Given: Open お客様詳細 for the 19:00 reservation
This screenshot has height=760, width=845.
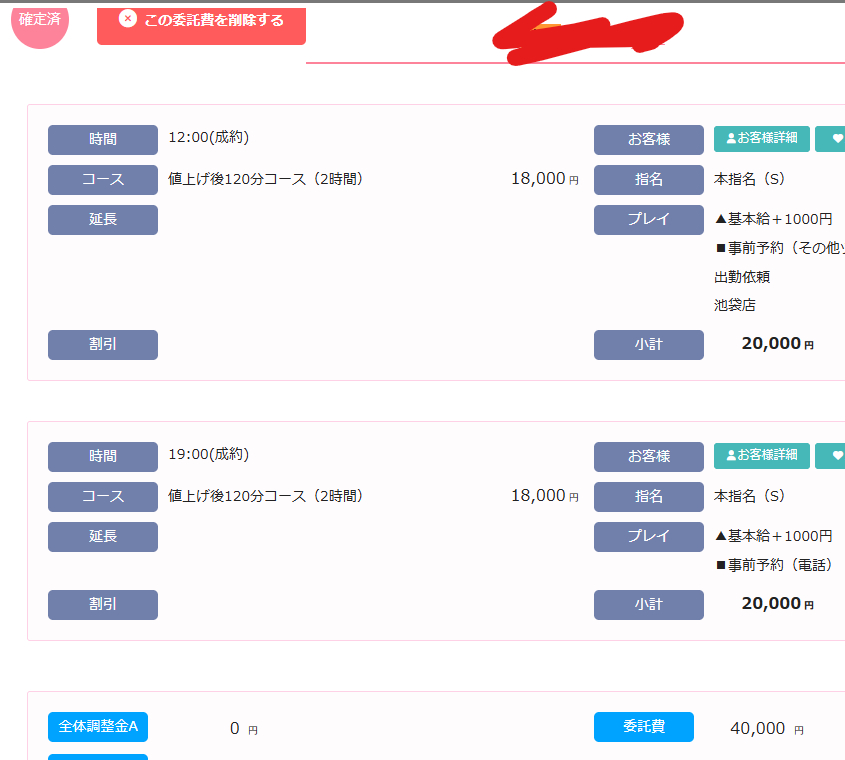Looking at the screenshot, I should coord(761,456).
